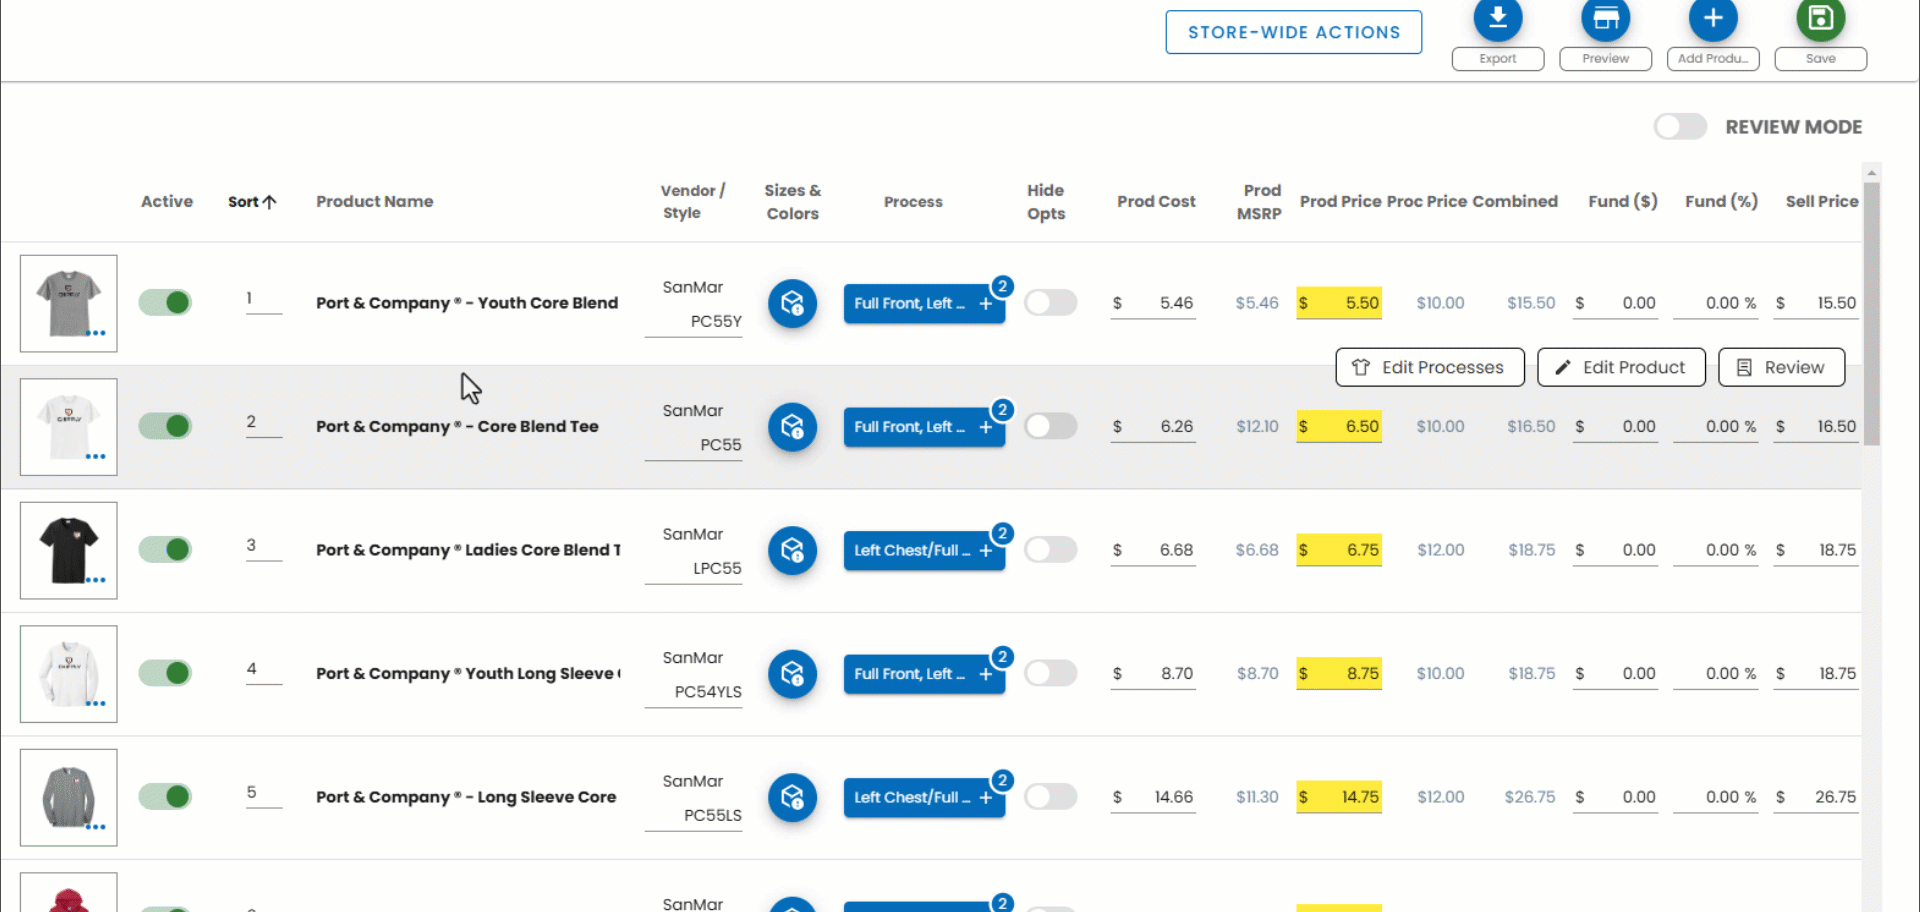The image size is (1920, 912).
Task: Open the store Preview icon
Action: tap(1605, 18)
